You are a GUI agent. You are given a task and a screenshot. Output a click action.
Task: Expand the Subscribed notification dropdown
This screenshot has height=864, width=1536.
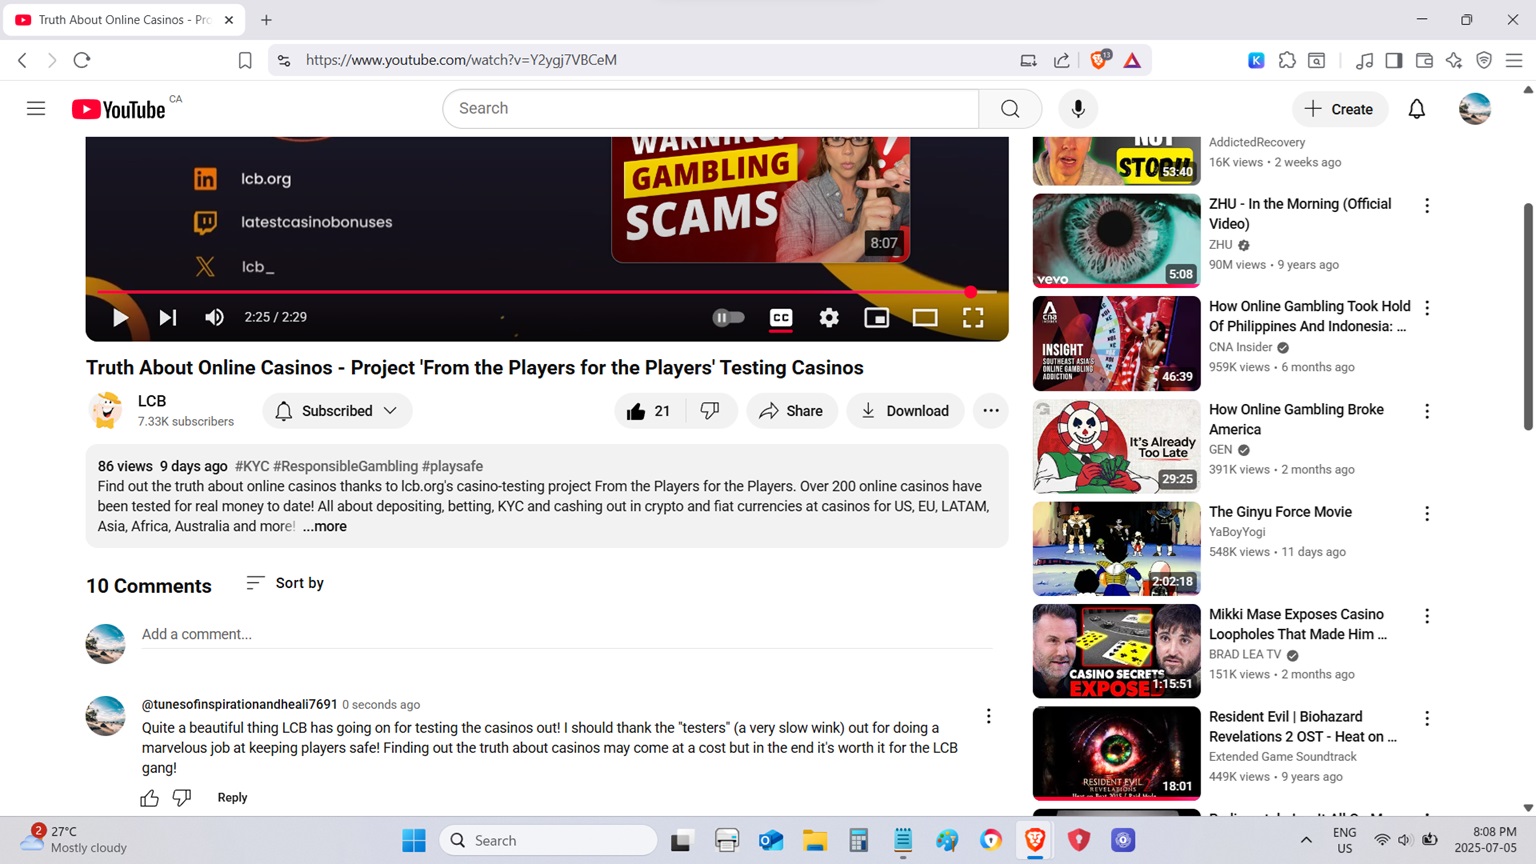[337, 411]
